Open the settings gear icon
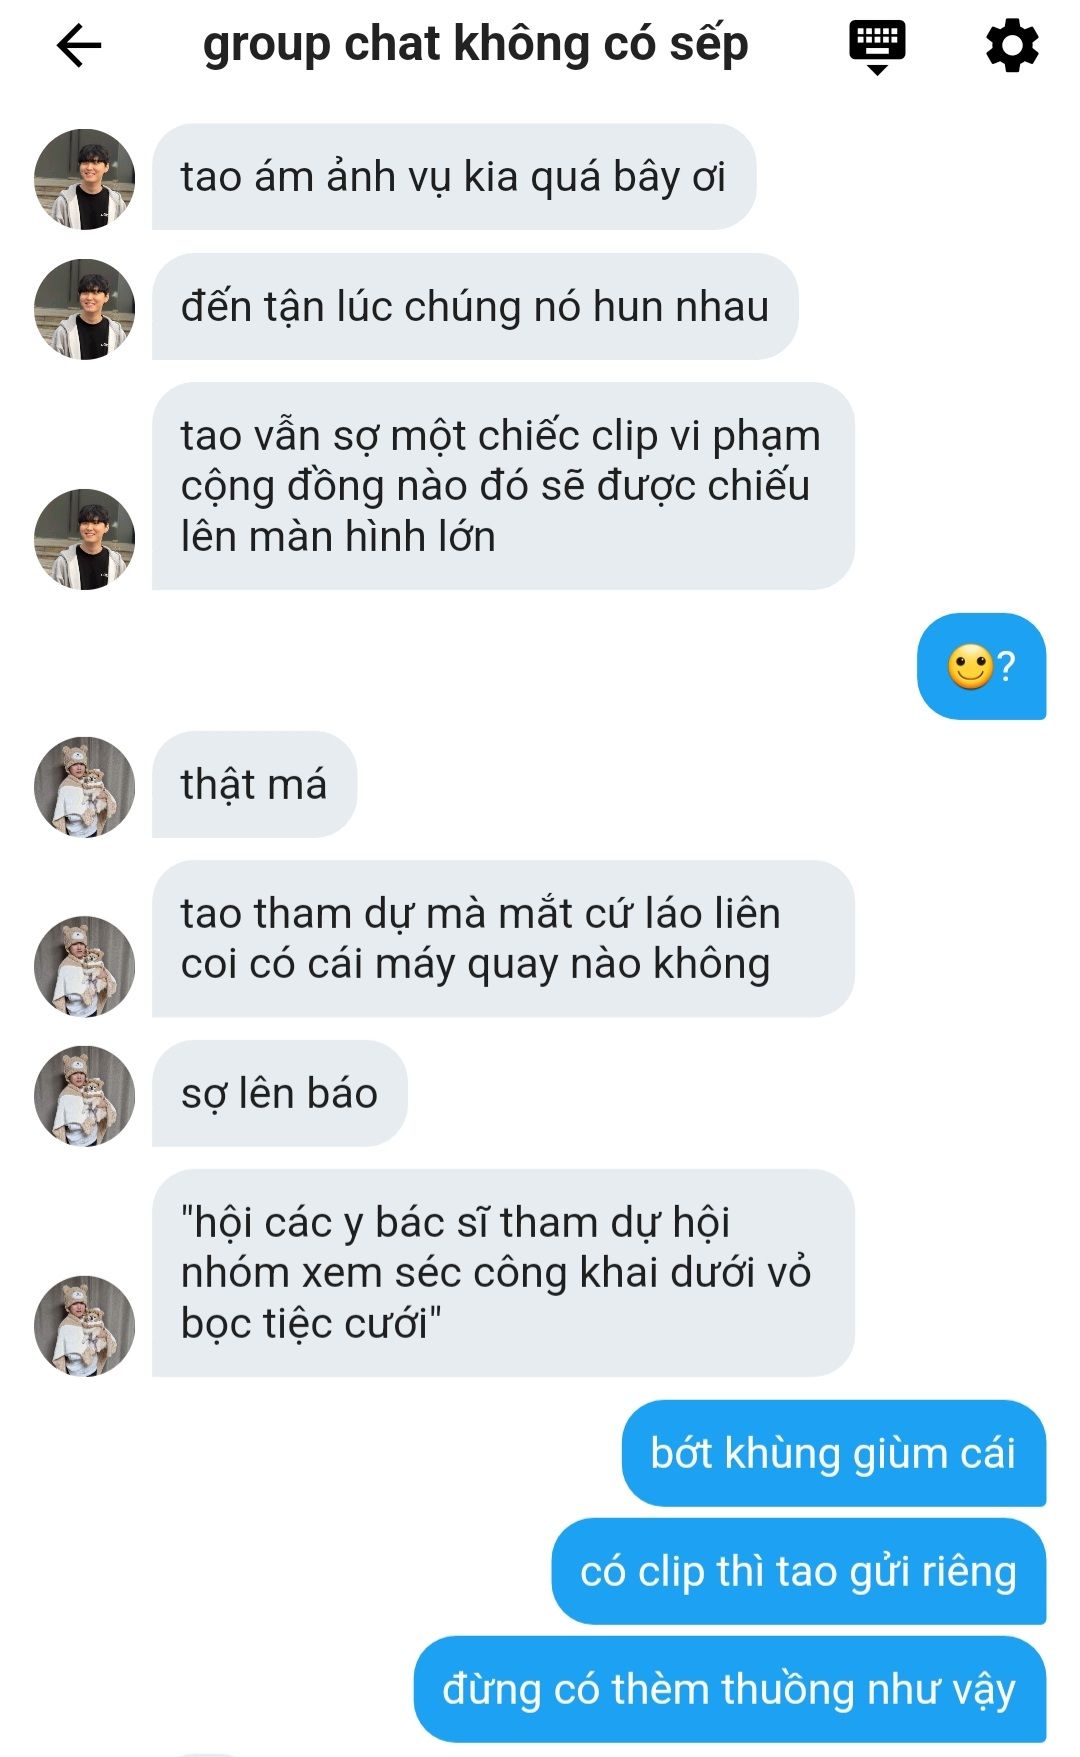Screen dimensions: 1080x1757 point(1012,46)
